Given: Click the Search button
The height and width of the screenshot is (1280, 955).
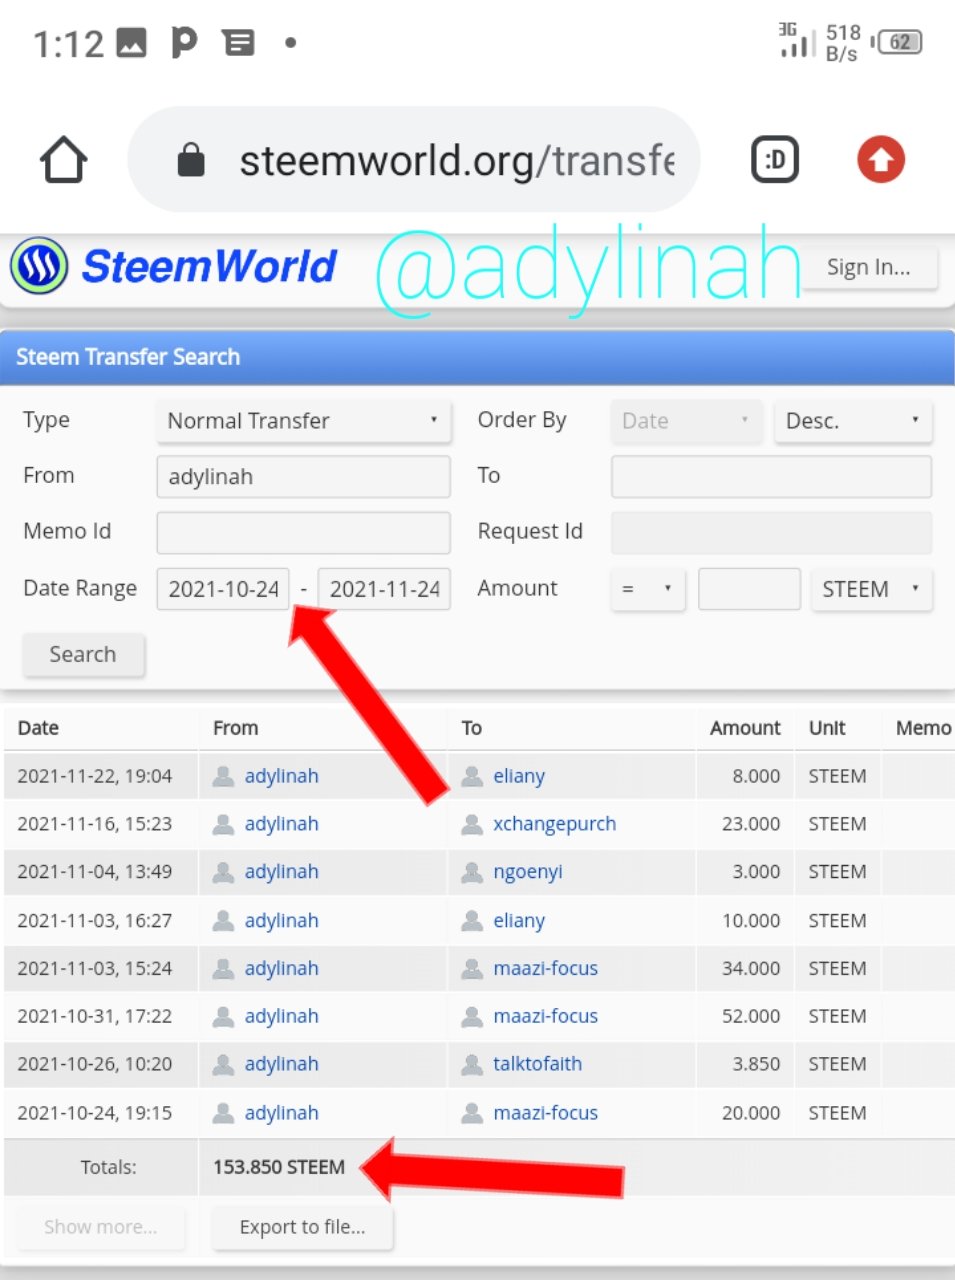Looking at the screenshot, I should pos(83,654).
